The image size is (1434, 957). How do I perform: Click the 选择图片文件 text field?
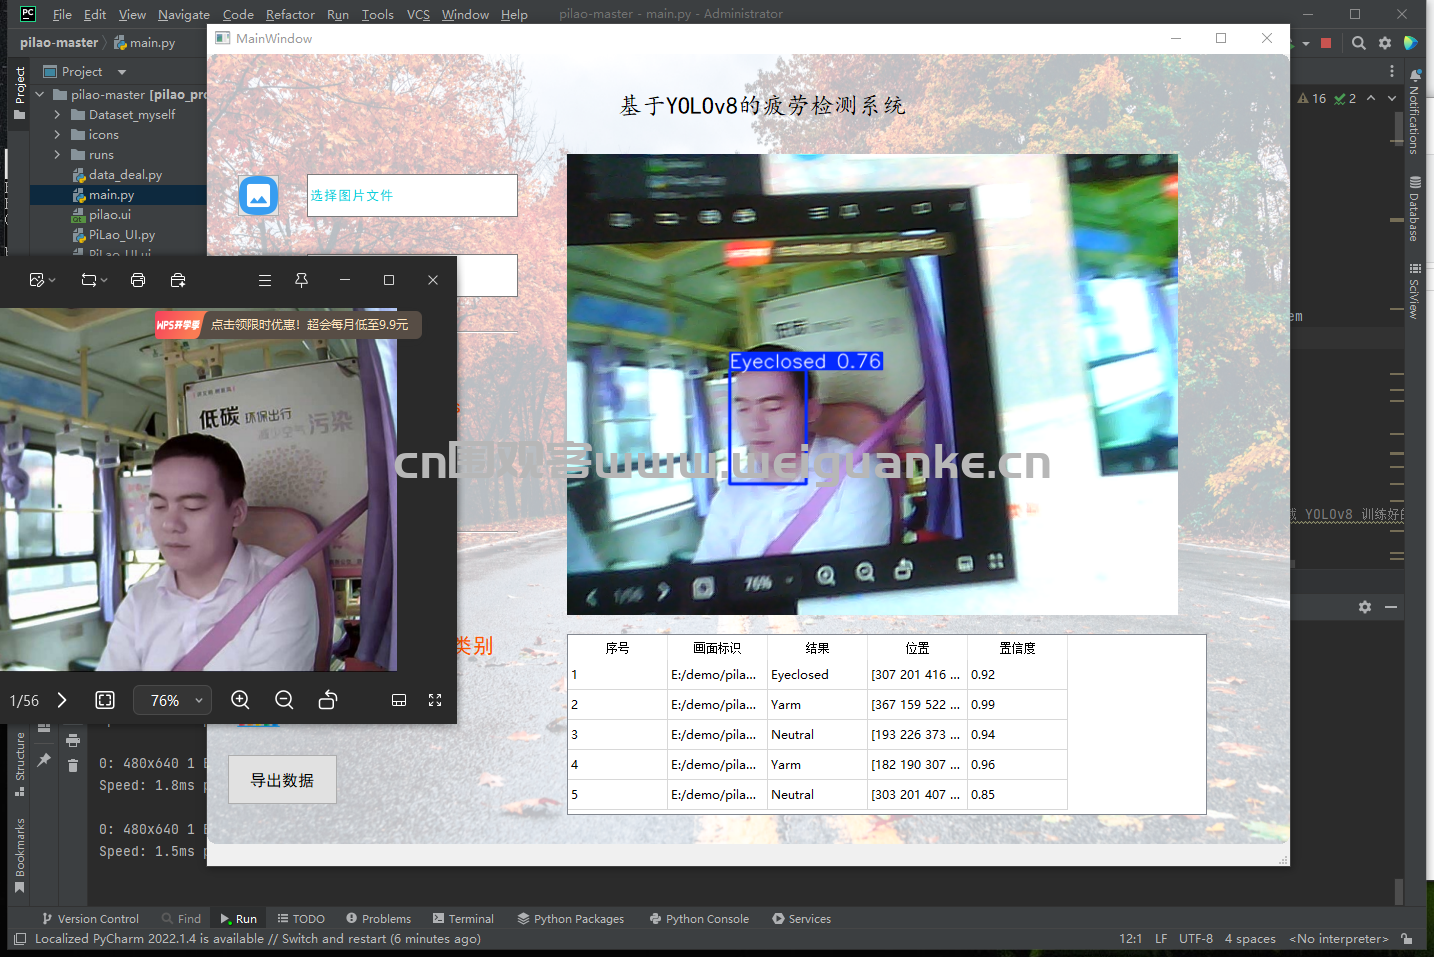click(x=412, y=196)
